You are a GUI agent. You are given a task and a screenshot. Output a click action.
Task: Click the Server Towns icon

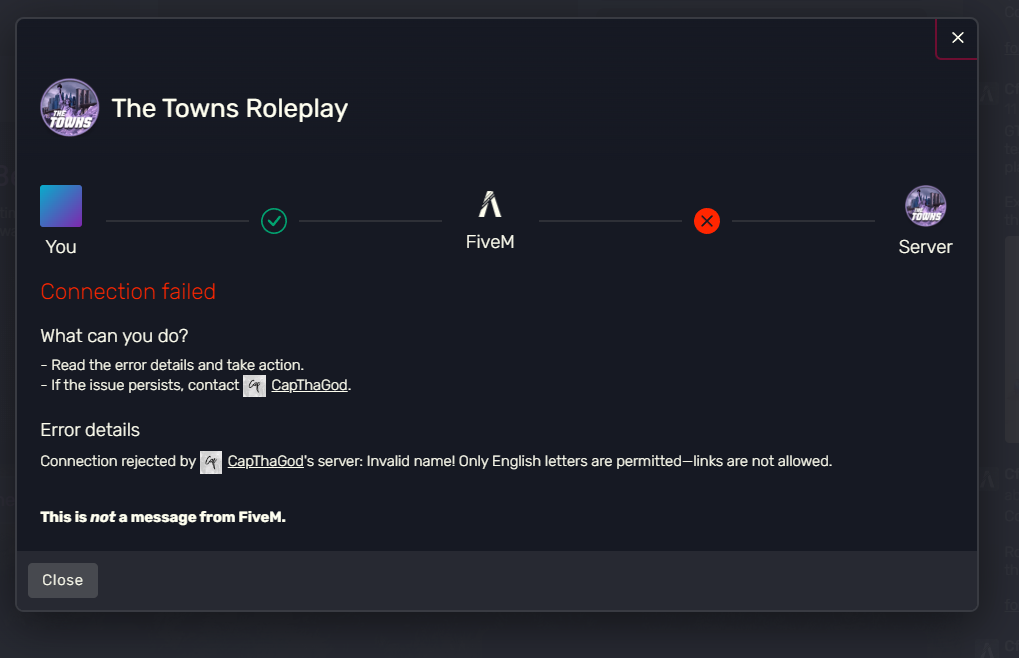click(925, 206)
